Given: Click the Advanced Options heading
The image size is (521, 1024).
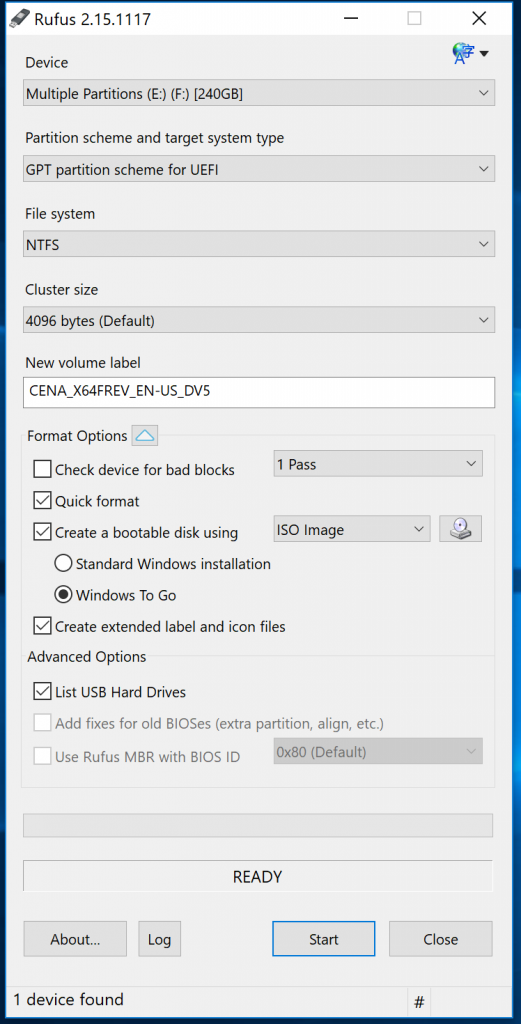Looking at the screenshot, I should click(87, 657).
